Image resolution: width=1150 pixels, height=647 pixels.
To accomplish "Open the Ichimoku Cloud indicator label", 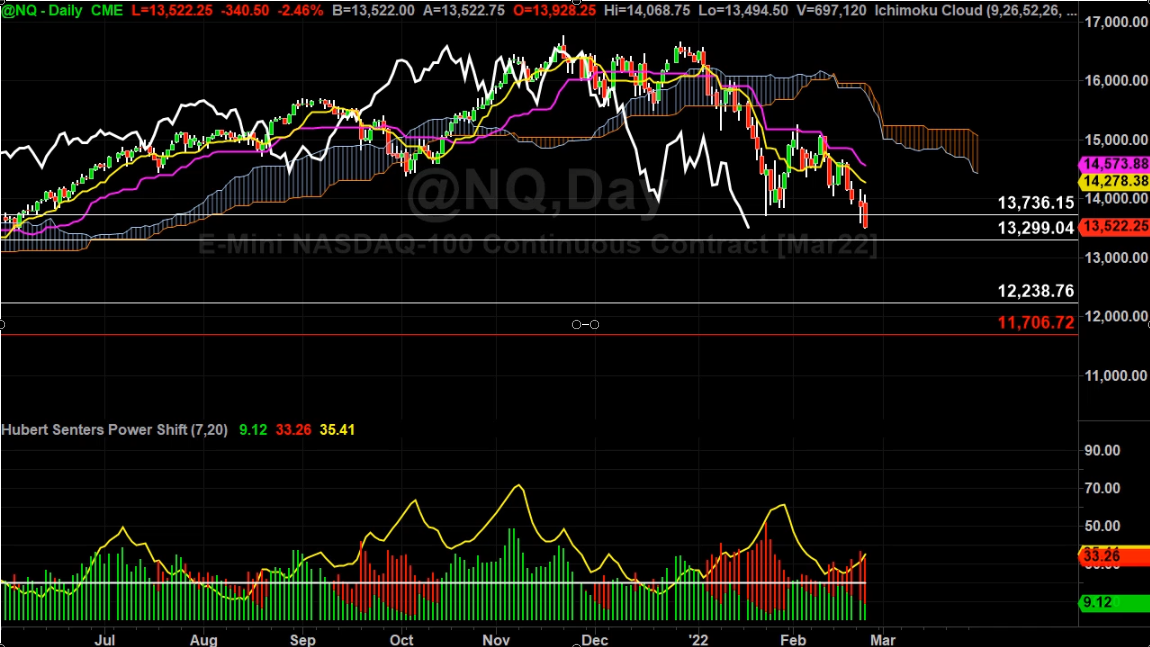I will (975, 11).
